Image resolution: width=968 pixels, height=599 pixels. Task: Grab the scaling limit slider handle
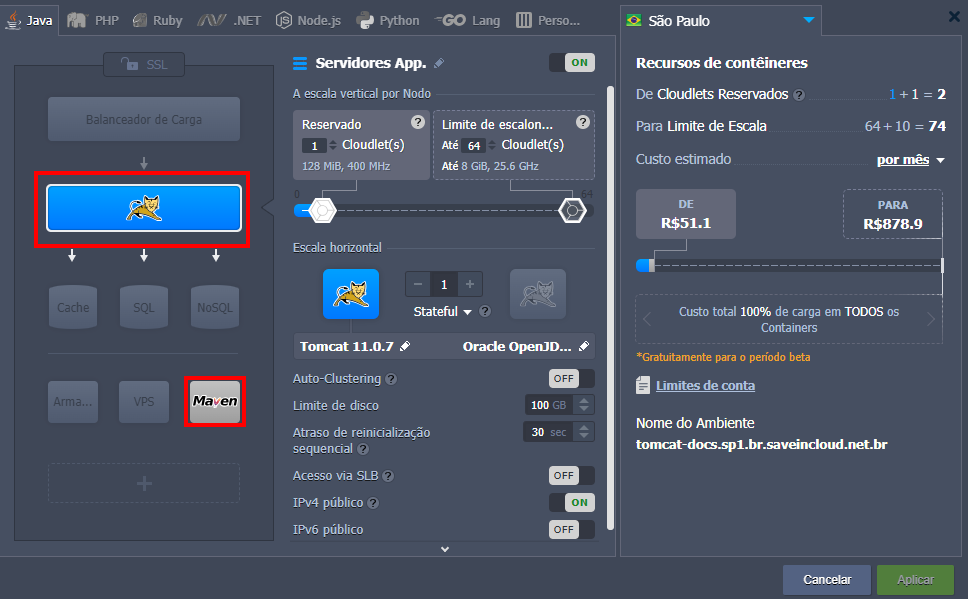pos(572,211)
